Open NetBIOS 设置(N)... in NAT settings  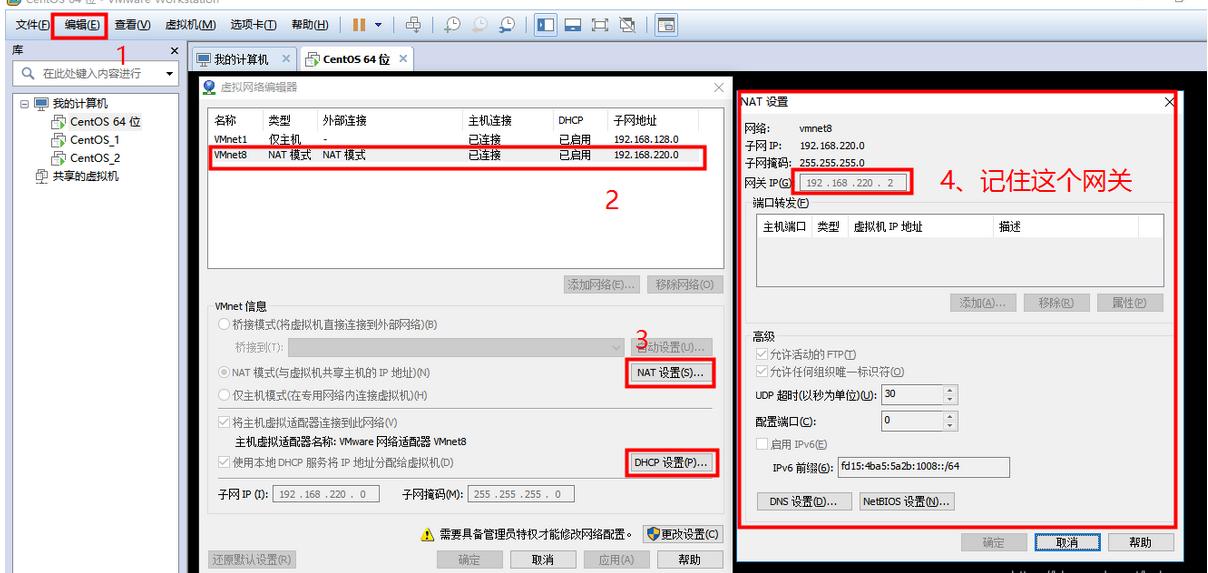pos(906,502)
